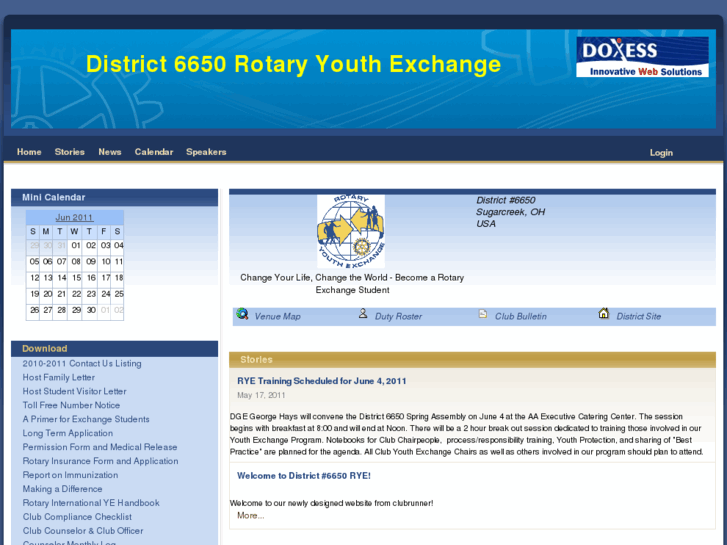Image resolution: width=727 pixels, height=545 pixels.
Task: Click the More... link under Welcome
Action: pyautogui.click(x=250, y=516)
